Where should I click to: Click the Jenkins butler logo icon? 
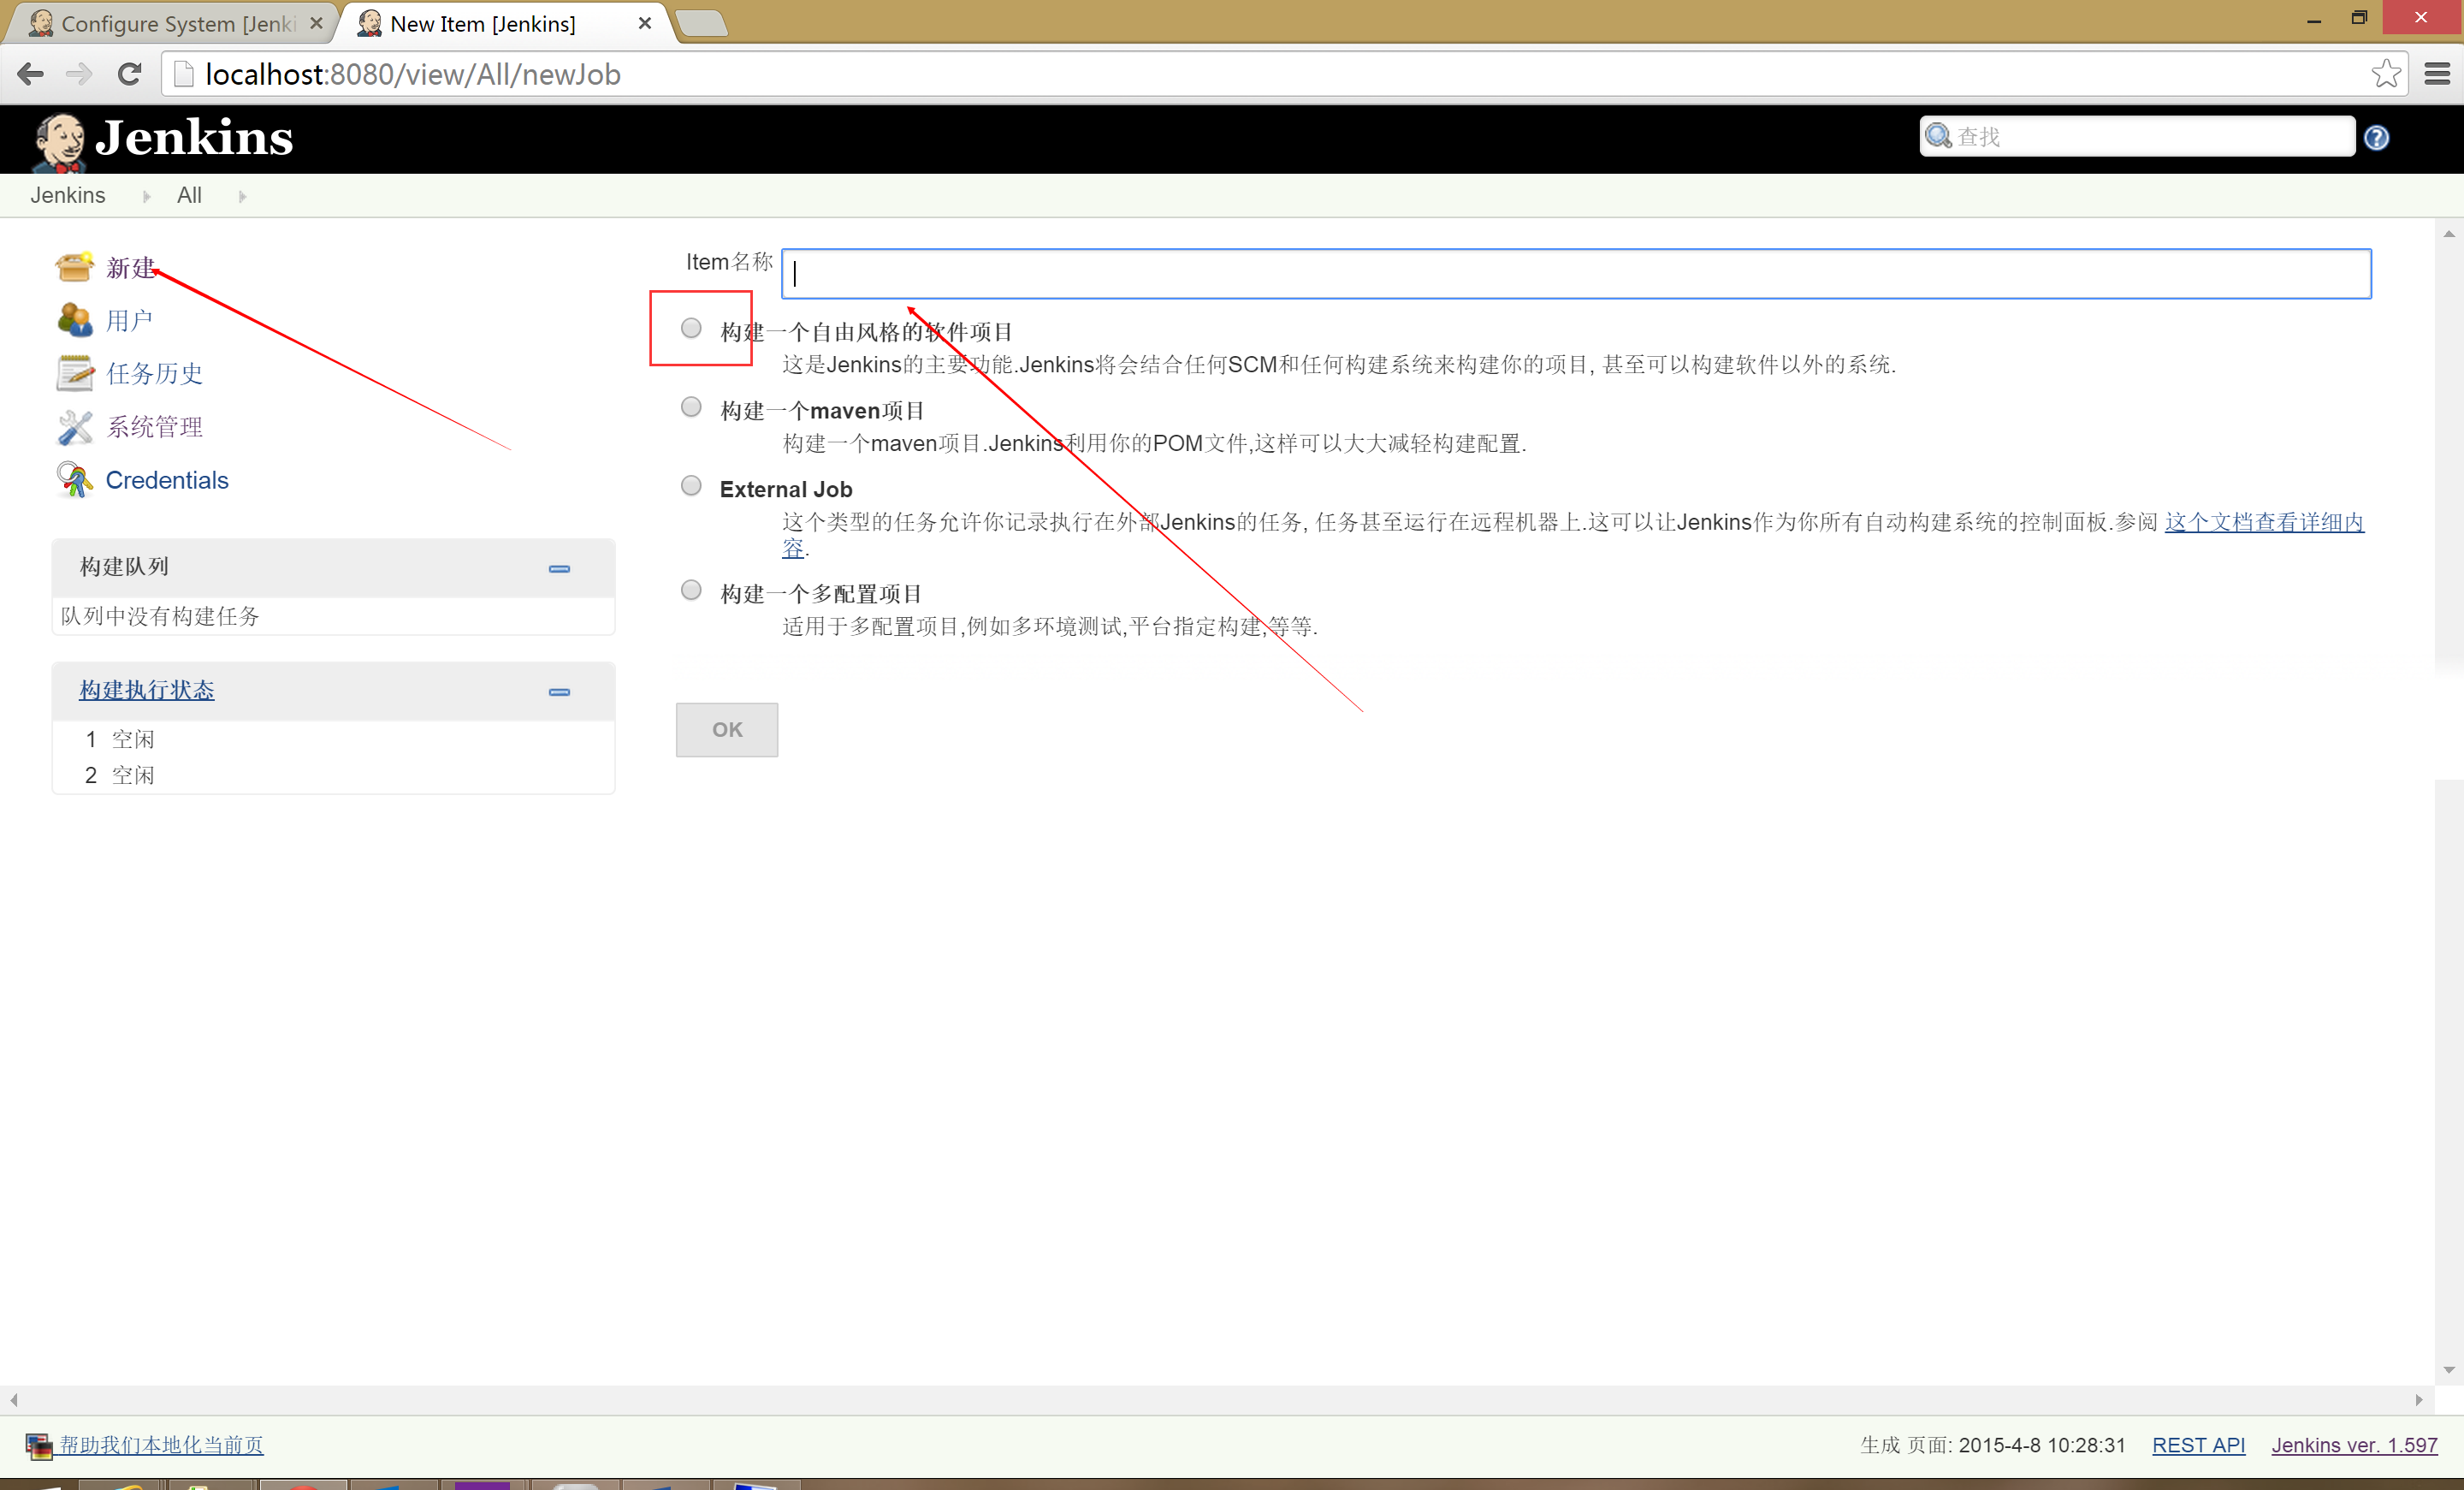tap(59, 141)
